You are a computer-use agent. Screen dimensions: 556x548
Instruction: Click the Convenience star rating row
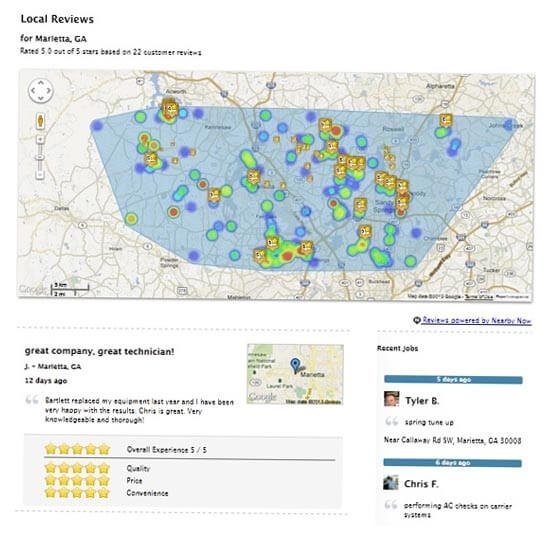coord(77,493)
